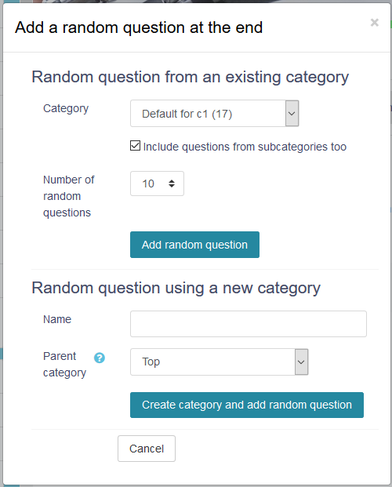The height and width of the screenshot is (487, 392).
Task: Open the Parent category help icon
Action: click(x=99, y=358)
